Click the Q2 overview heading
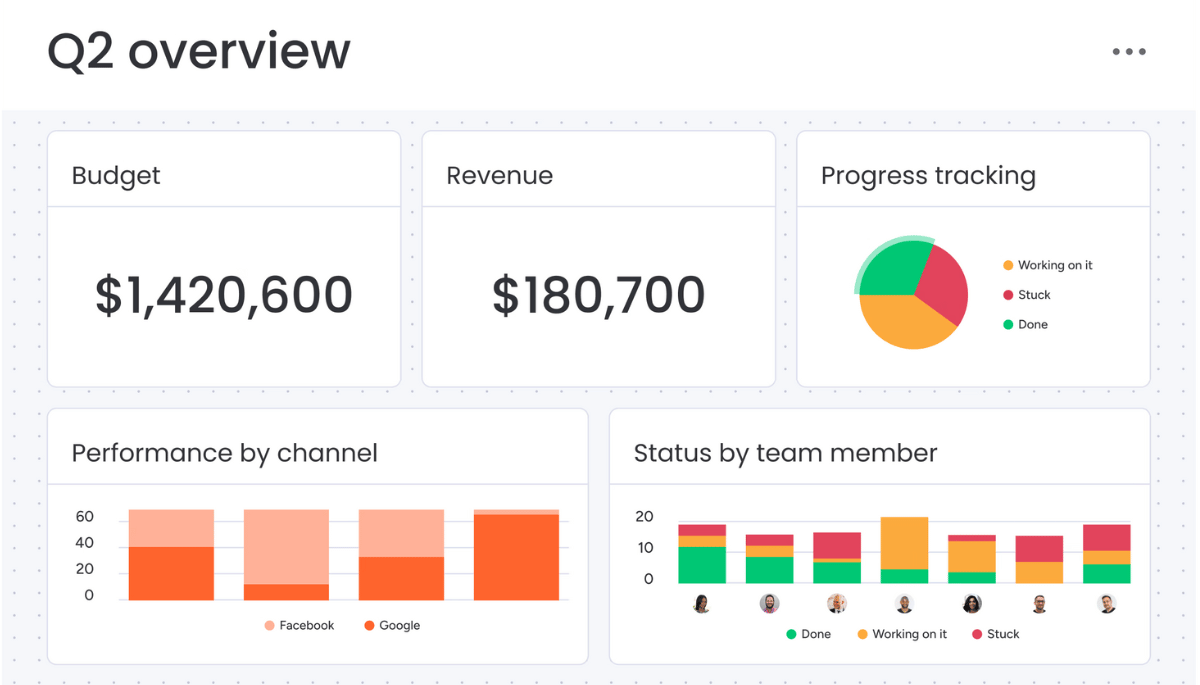 (x=199, y=52)
